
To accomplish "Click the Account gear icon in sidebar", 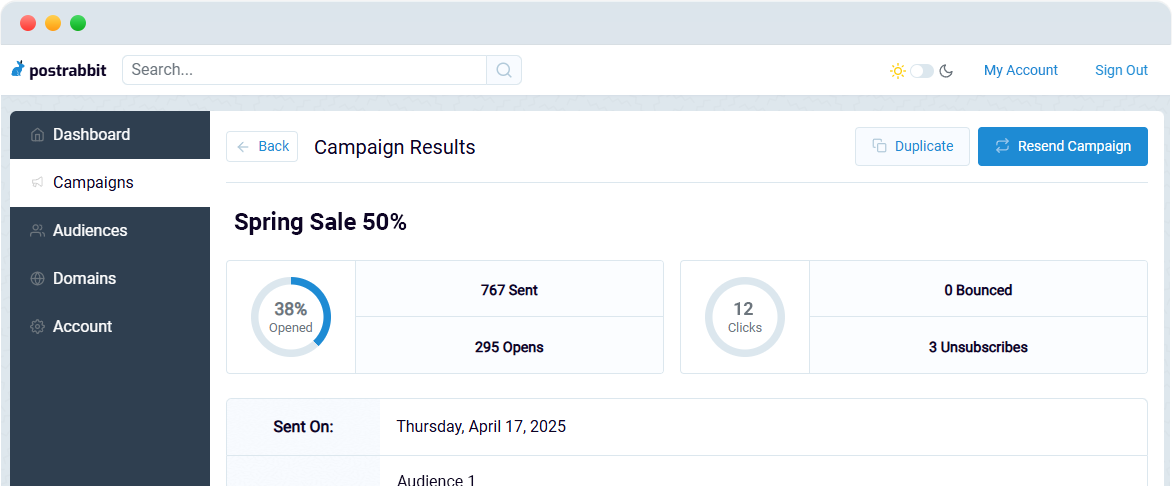I will click(x=37, y=327).
